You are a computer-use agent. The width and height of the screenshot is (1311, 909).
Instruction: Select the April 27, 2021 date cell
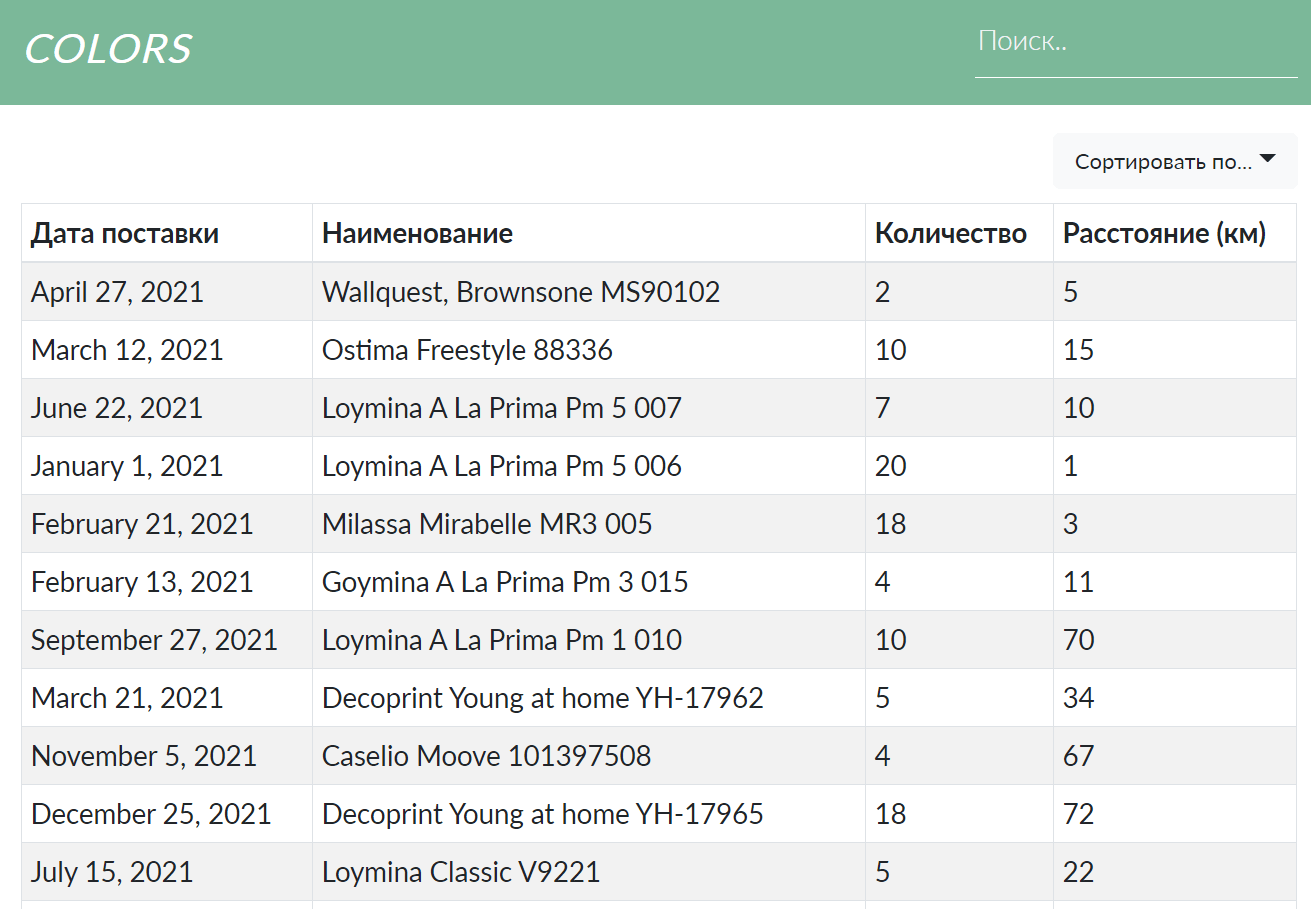coord(167,292)
